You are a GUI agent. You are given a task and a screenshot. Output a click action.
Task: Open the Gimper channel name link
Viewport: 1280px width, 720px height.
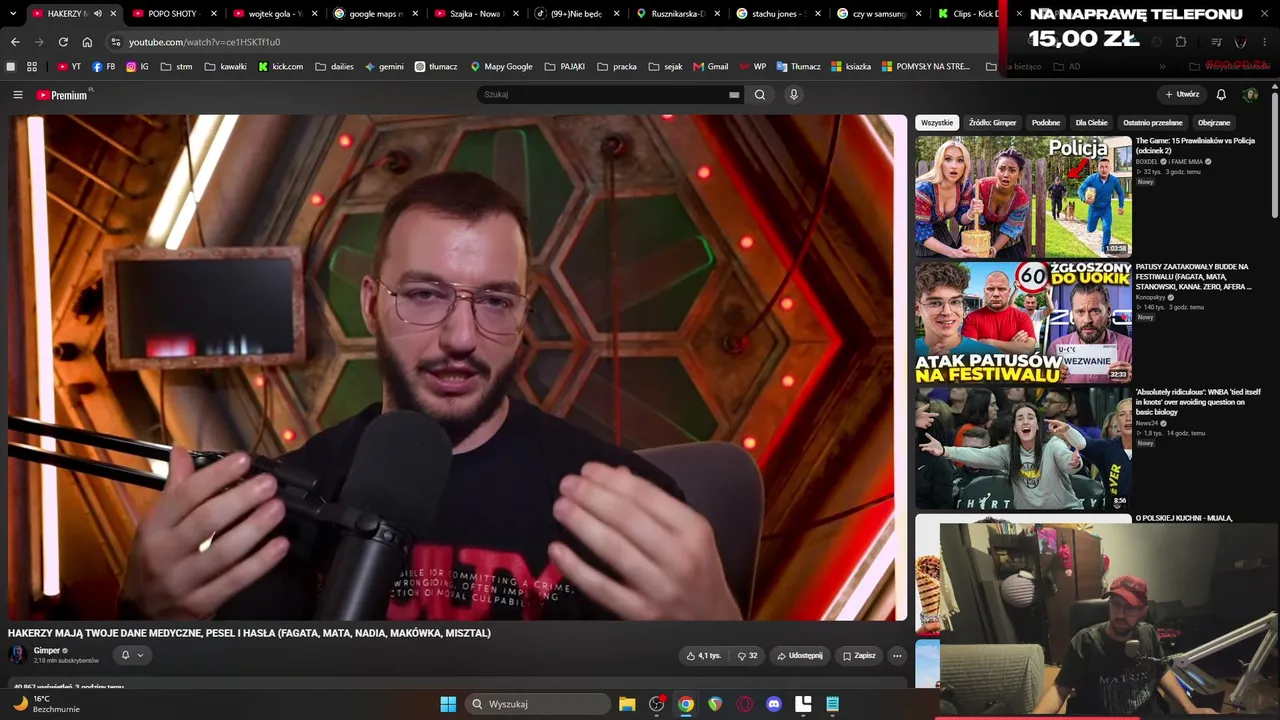click(x=47, y=651)
